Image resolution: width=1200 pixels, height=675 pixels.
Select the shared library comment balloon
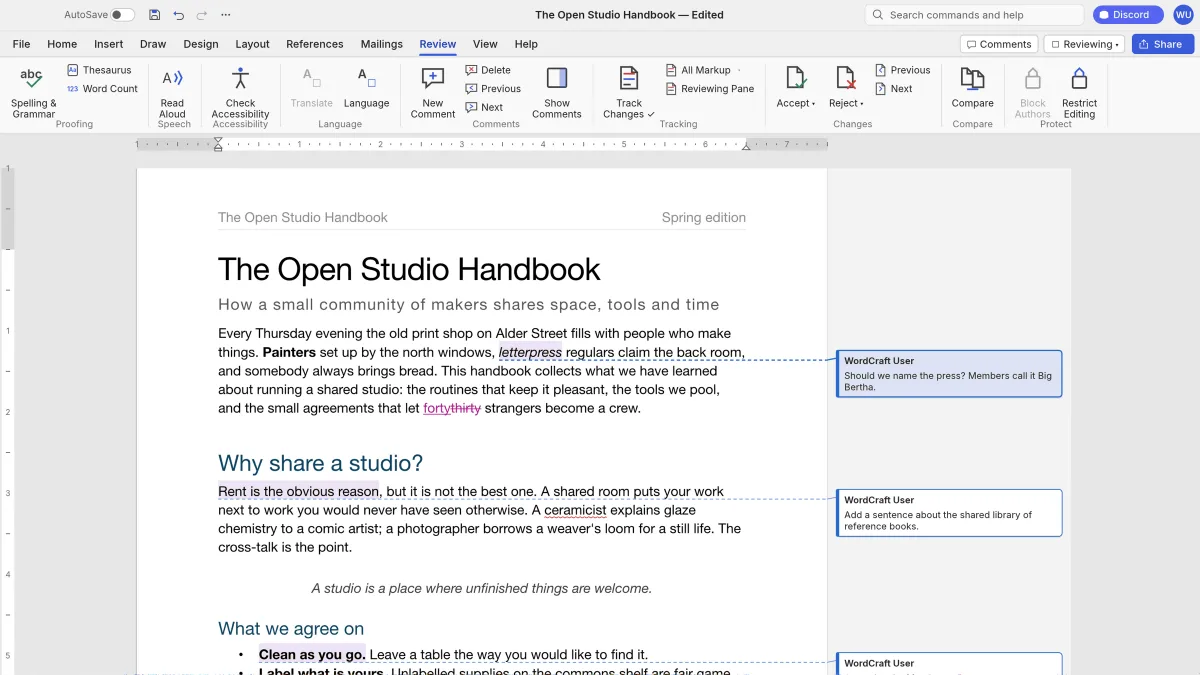[949, 513]
